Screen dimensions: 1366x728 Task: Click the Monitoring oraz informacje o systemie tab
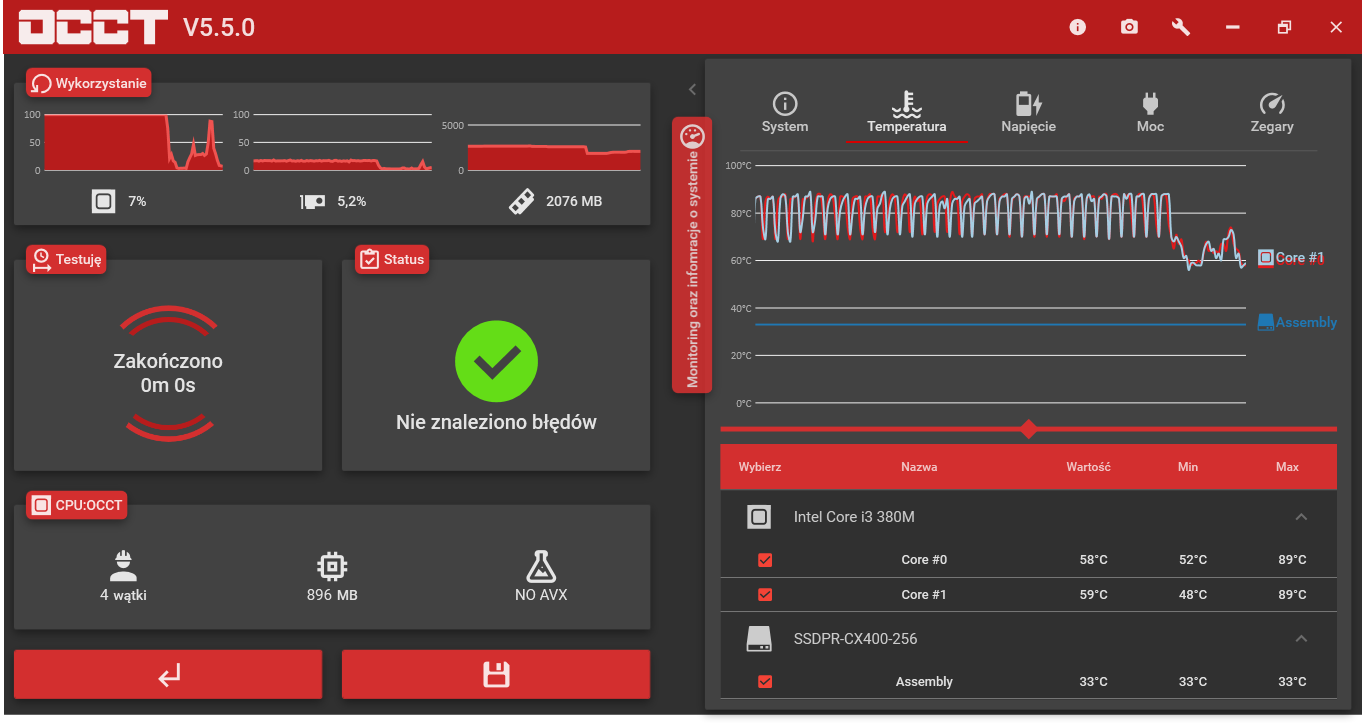(692, 255)
